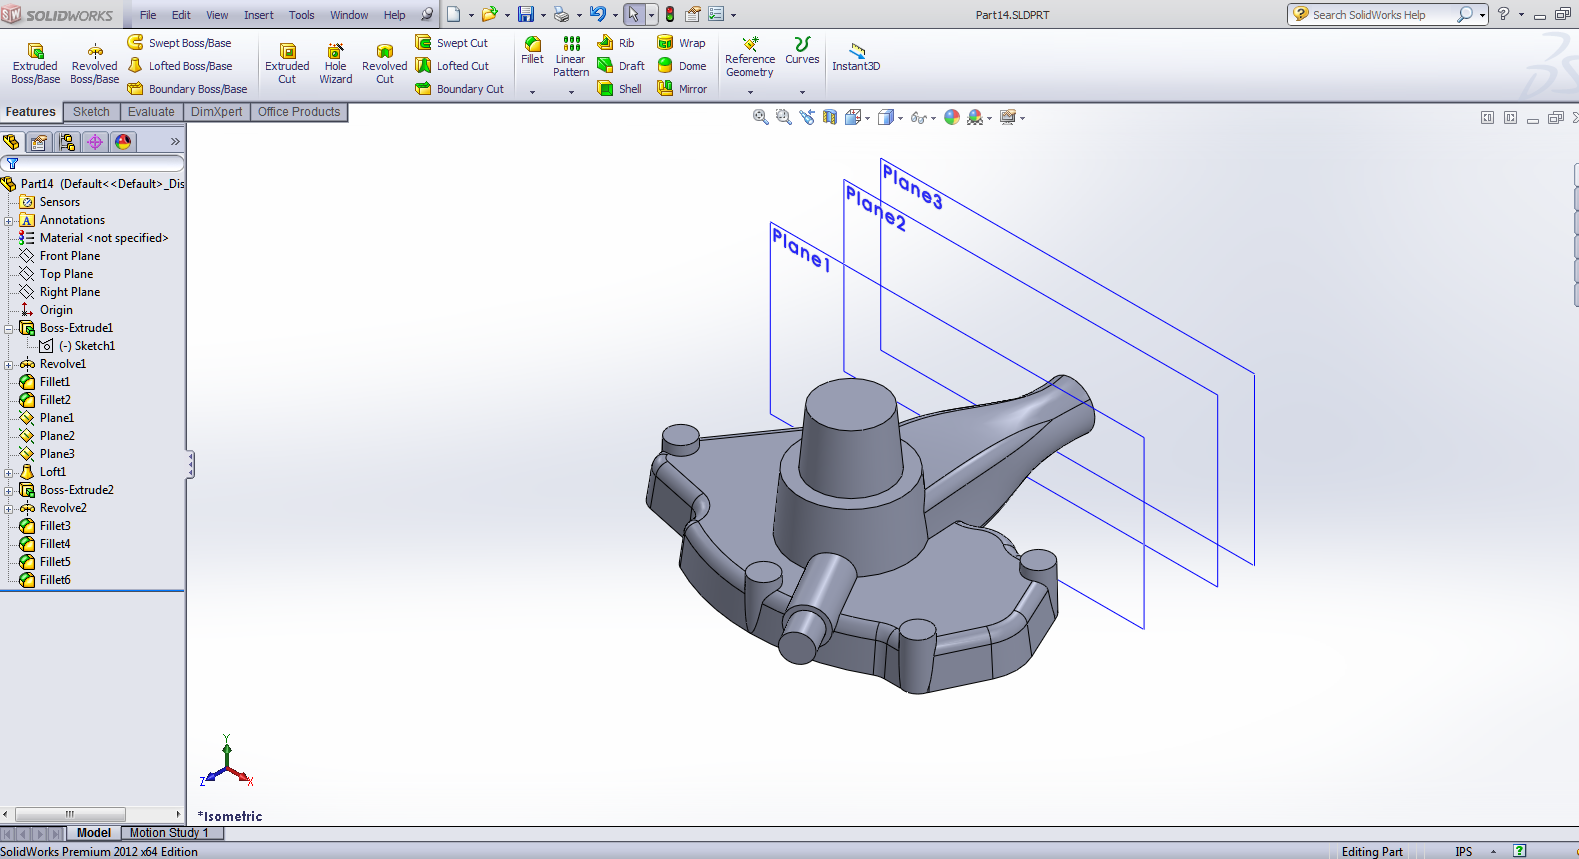Toggle the Section View icon
Screen dimensions: 1579x859
830,117
